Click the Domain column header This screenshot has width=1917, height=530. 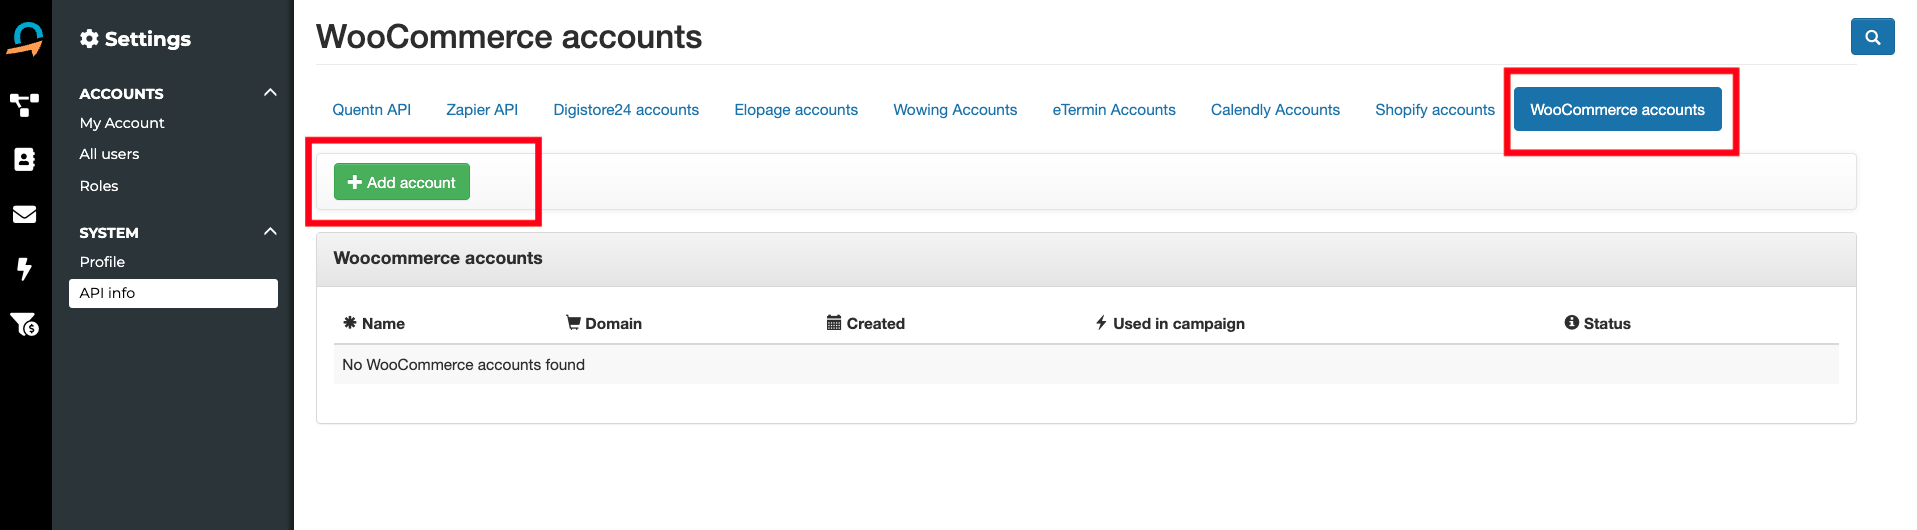click(x=604, y=323)
